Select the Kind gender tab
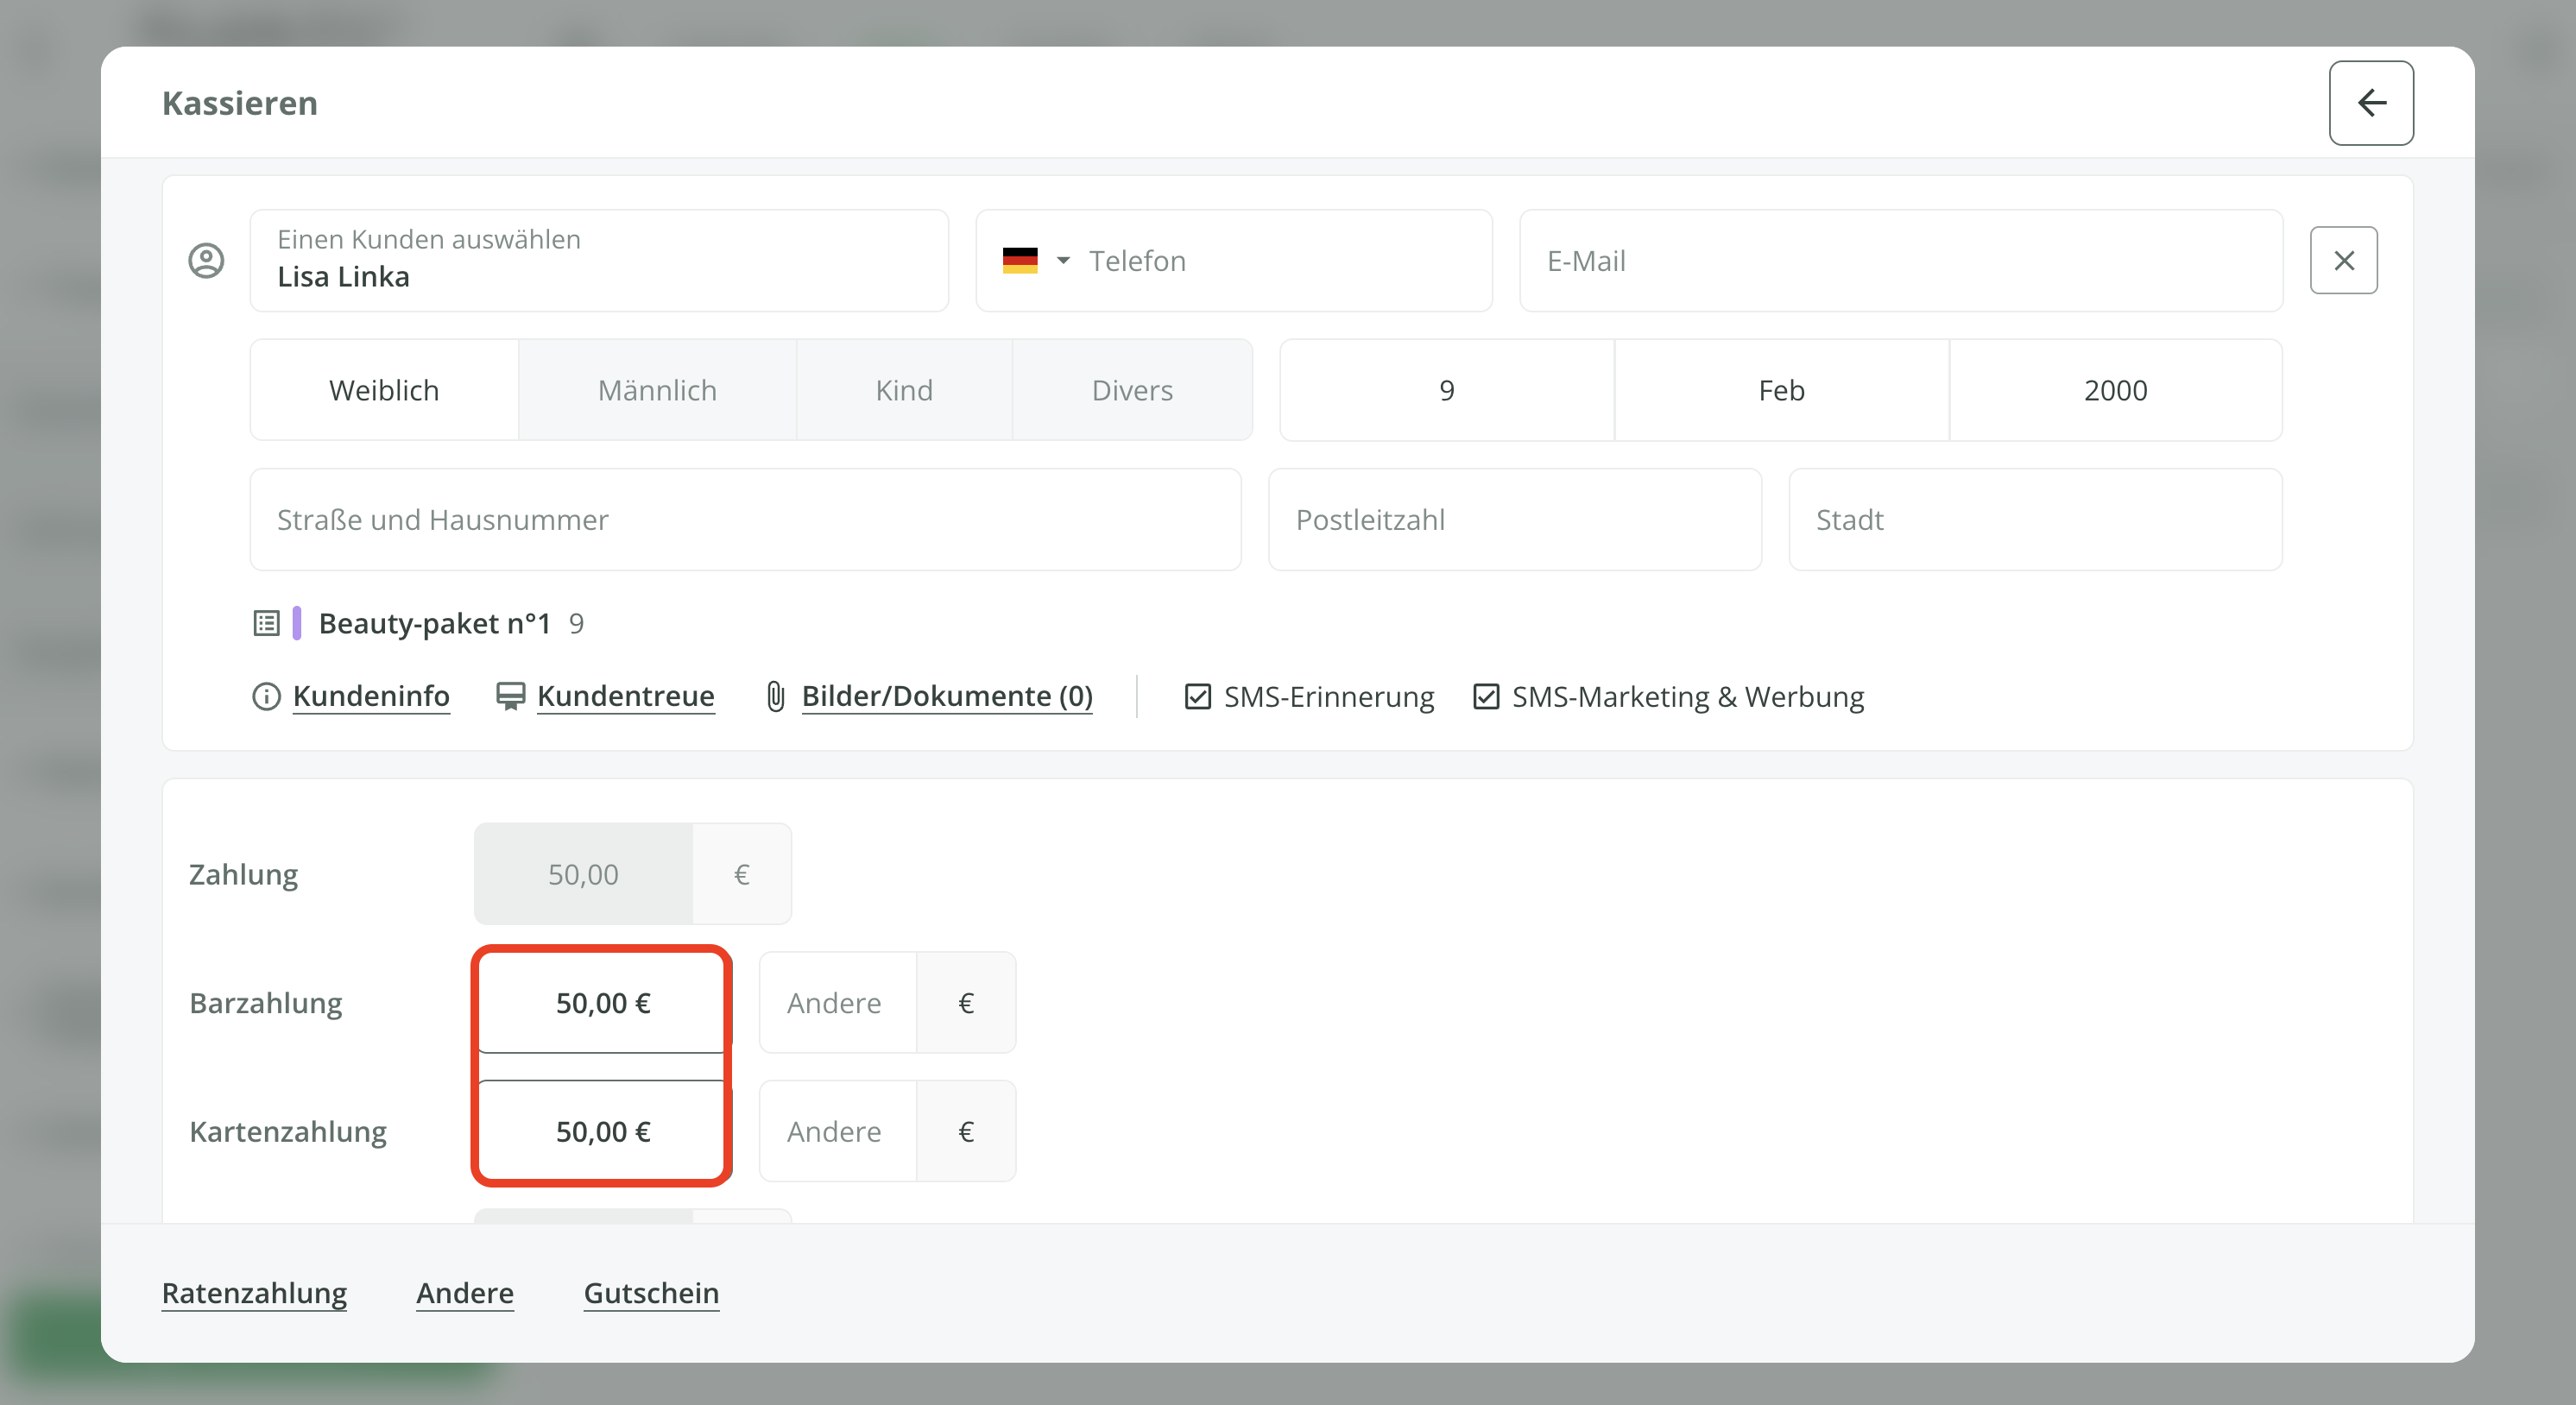Screen dimensions: 2576x1405 904,390
